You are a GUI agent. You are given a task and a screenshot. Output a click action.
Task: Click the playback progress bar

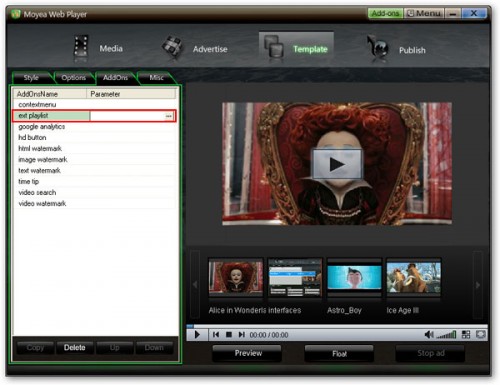pyautogui.click(x=337, y=326)
